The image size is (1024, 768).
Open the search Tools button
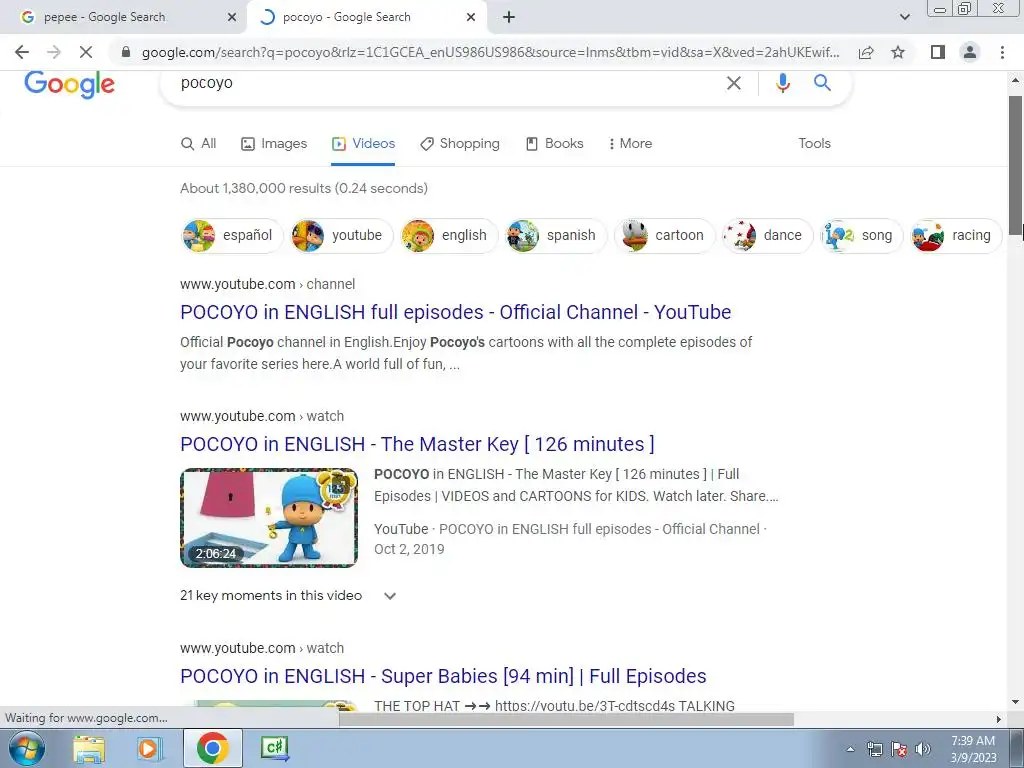pyautogui.click(x=814, y=144)
